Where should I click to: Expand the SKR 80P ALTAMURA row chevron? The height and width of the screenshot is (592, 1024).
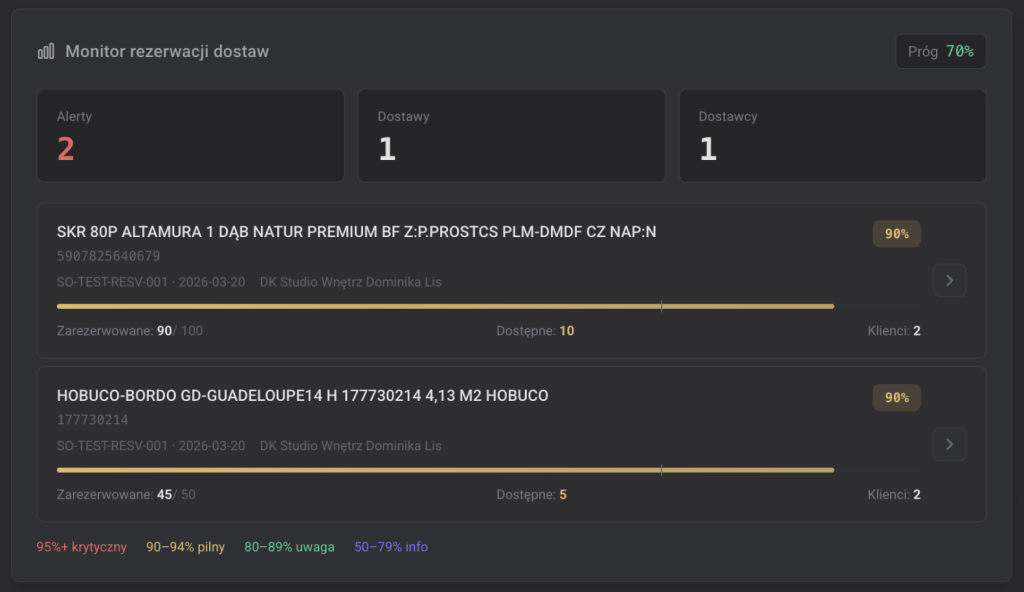tap(949, 281)
